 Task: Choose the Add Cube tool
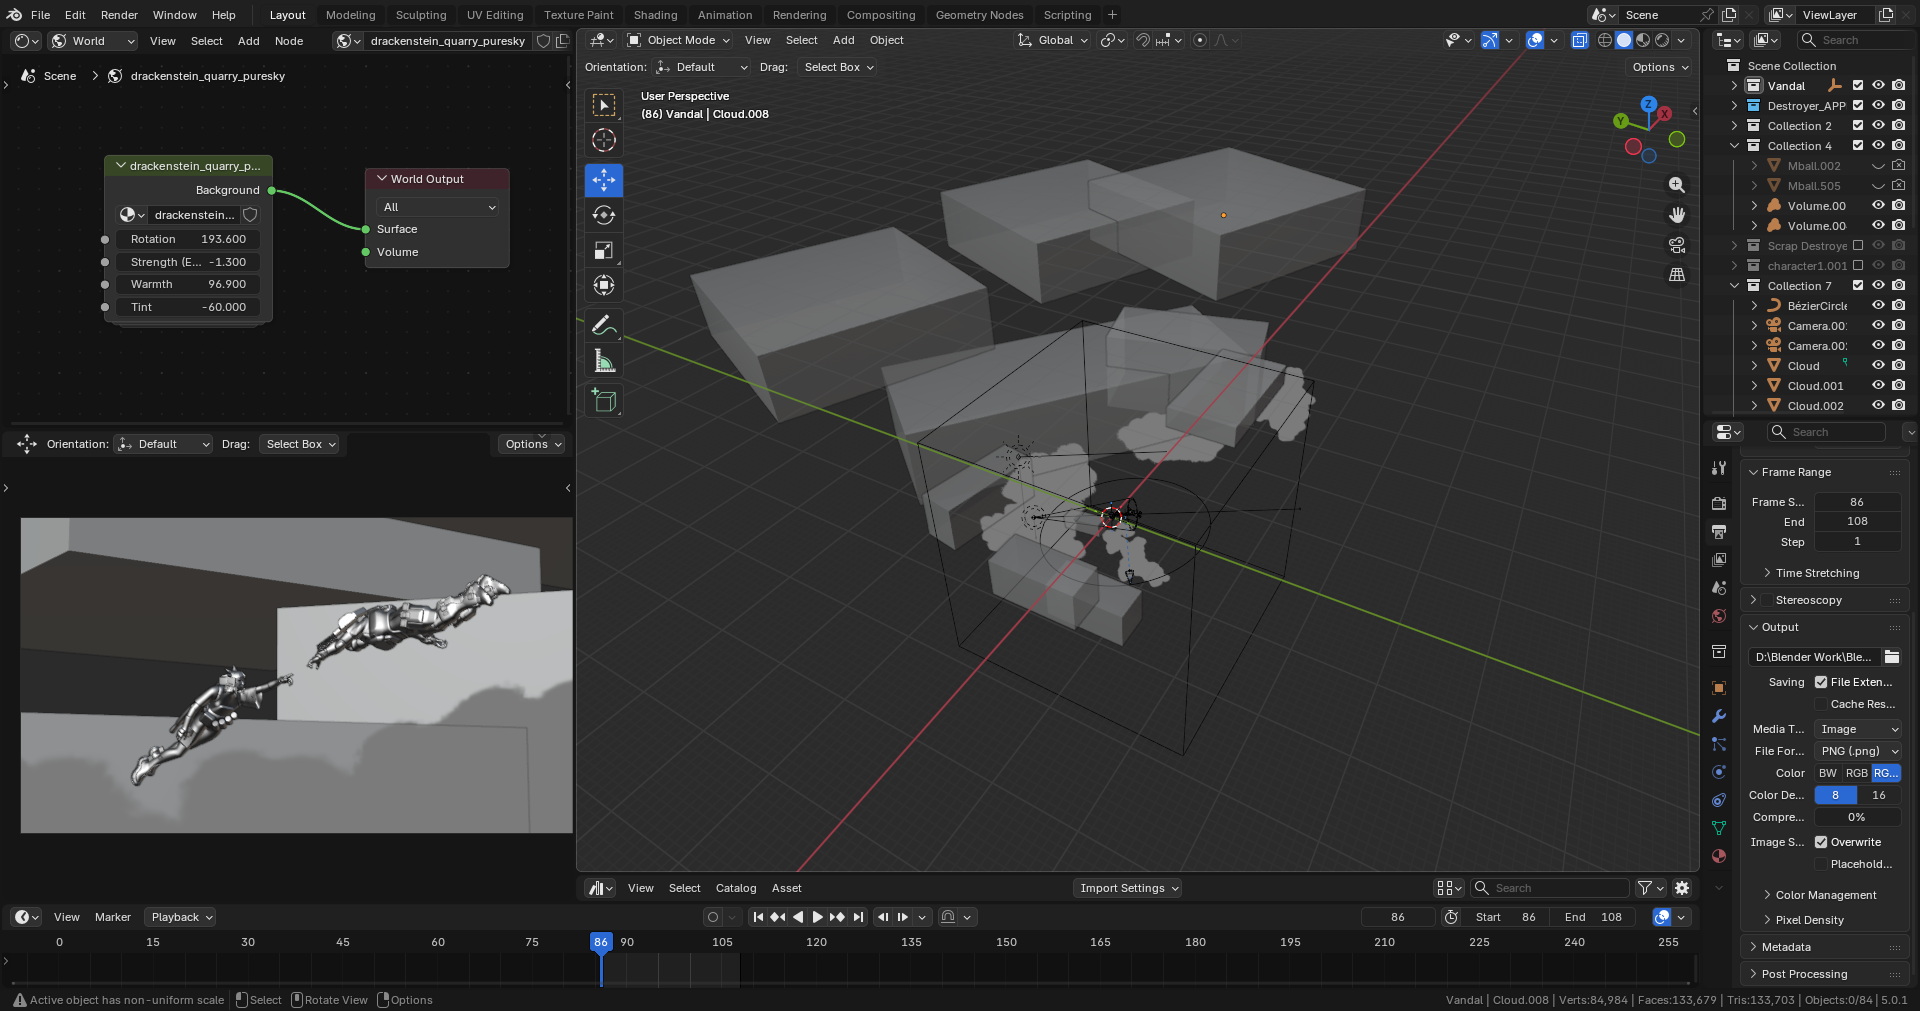tap(604, 401)
